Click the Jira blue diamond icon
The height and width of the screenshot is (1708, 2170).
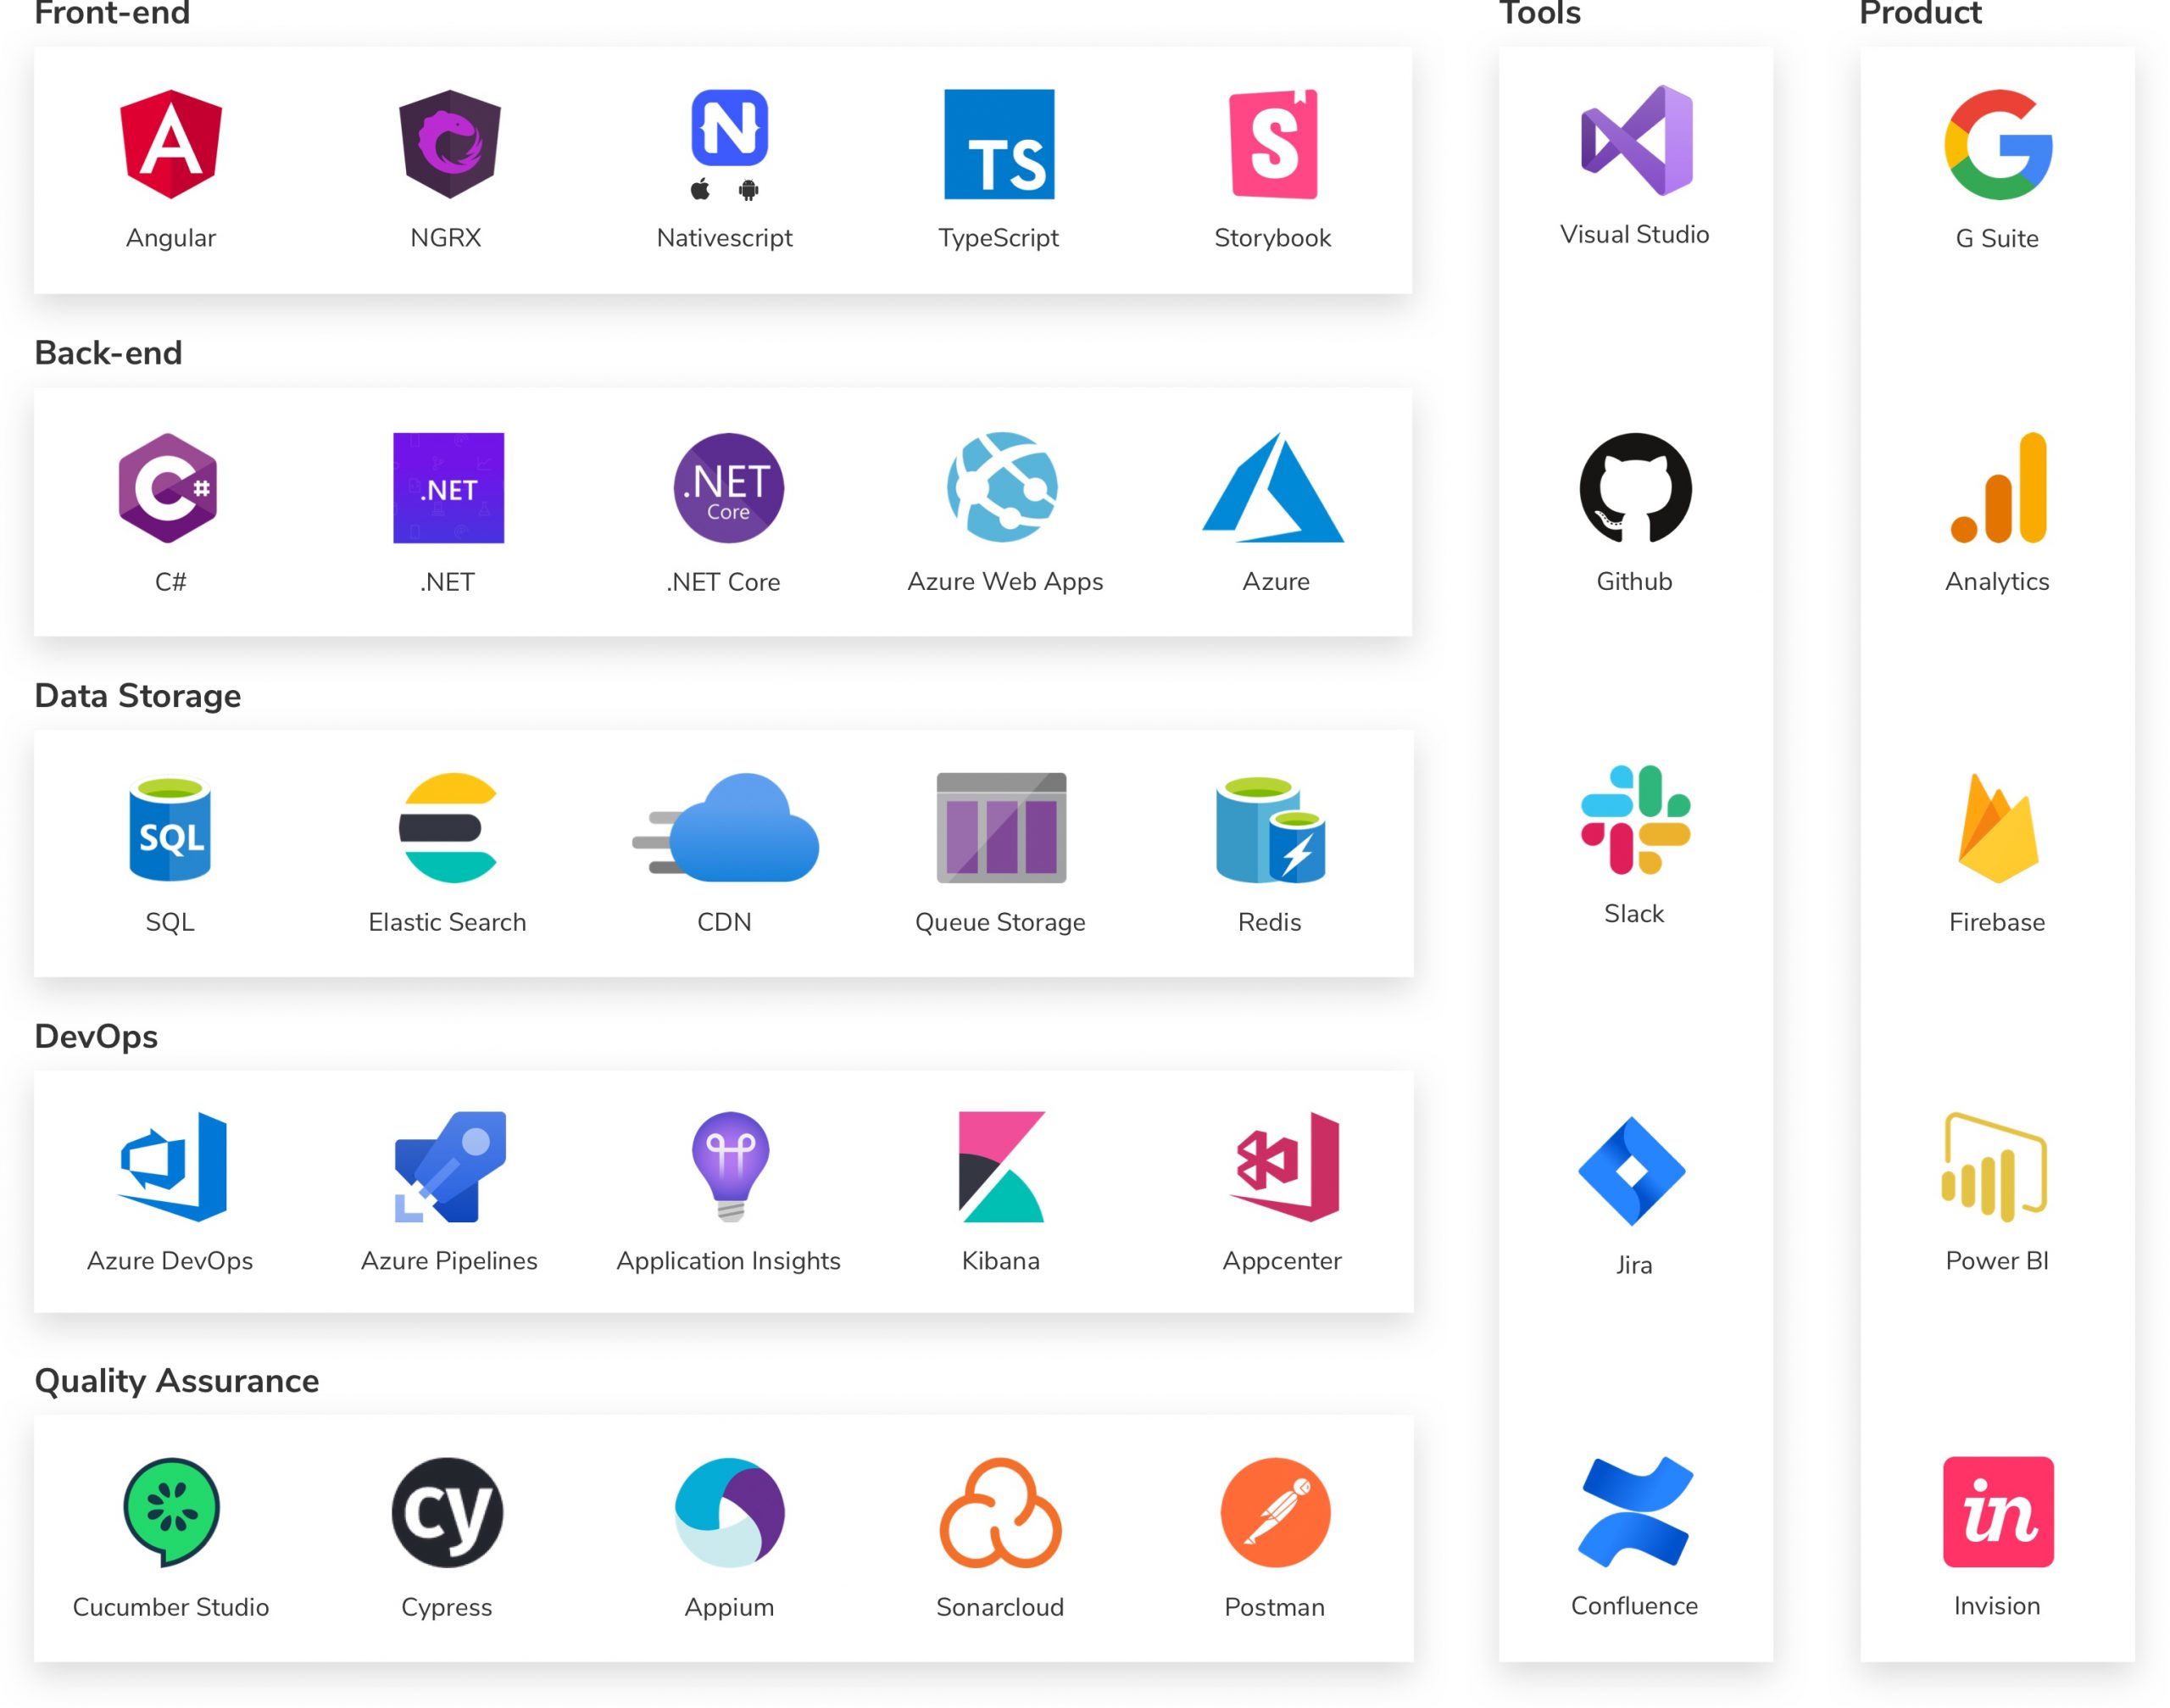point(1632,1171)
